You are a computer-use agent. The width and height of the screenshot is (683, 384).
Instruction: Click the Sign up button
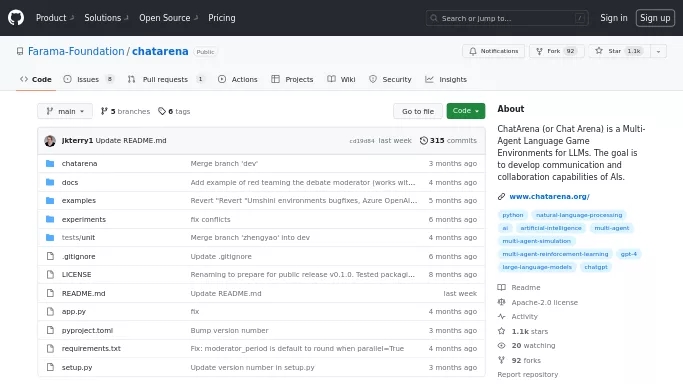(655, 18)
